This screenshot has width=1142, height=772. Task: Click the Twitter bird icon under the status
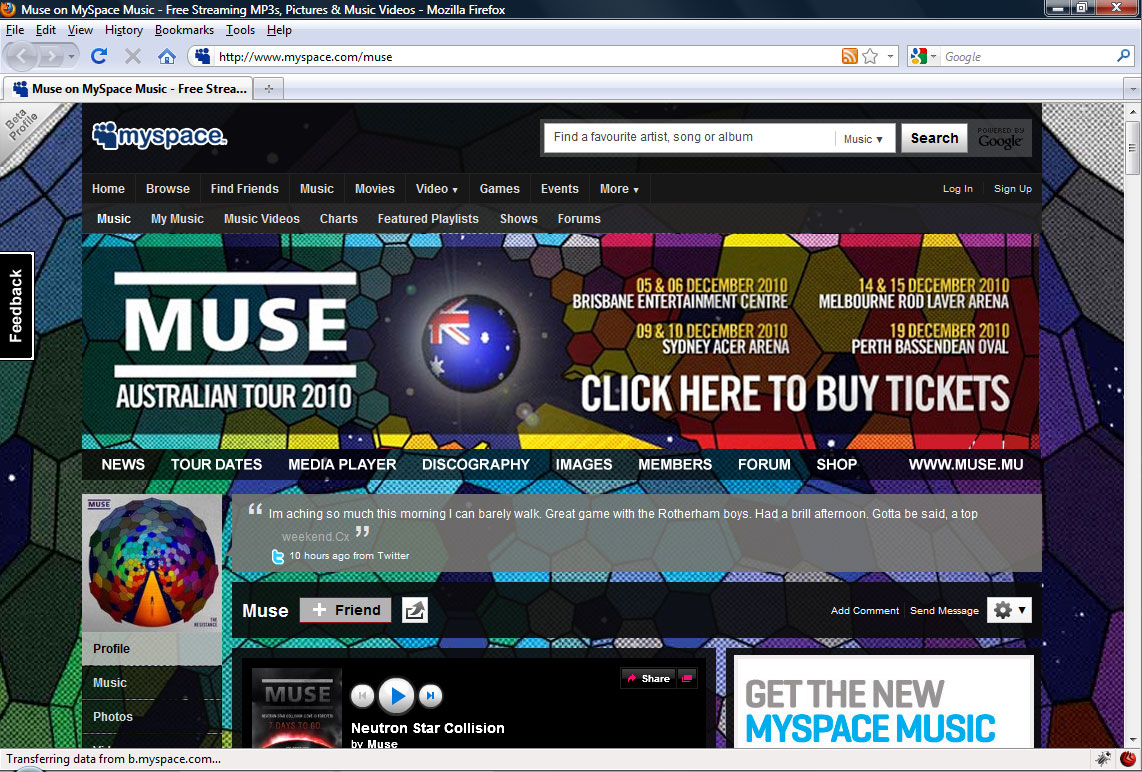(x=277, y=556)
